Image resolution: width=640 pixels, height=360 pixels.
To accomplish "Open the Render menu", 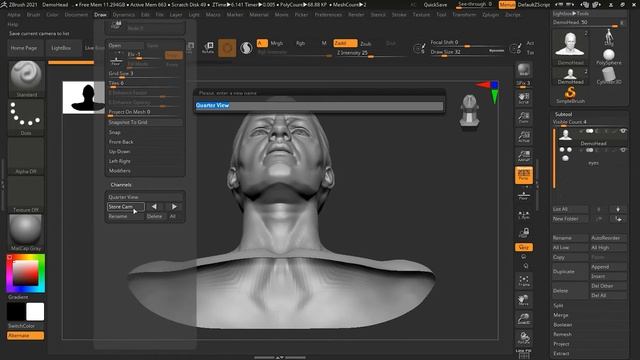I will click(356, 14).
